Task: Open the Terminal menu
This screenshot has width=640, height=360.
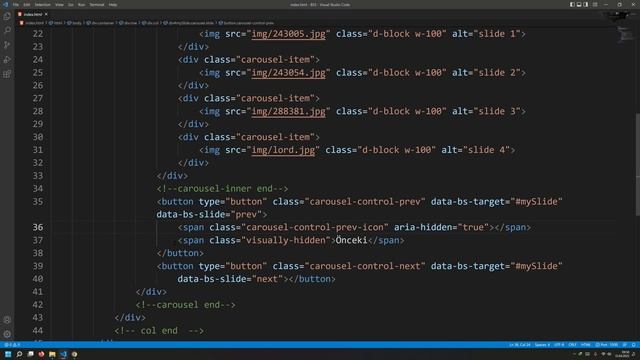Action: [97, 4]
